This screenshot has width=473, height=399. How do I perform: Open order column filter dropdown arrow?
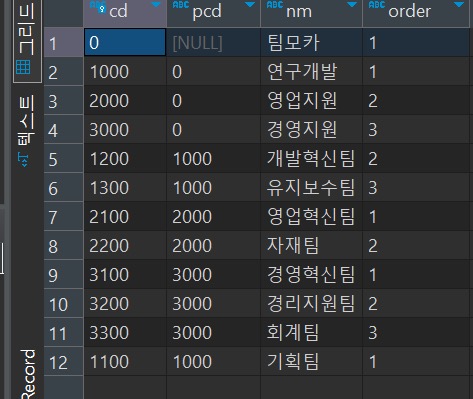459,5
